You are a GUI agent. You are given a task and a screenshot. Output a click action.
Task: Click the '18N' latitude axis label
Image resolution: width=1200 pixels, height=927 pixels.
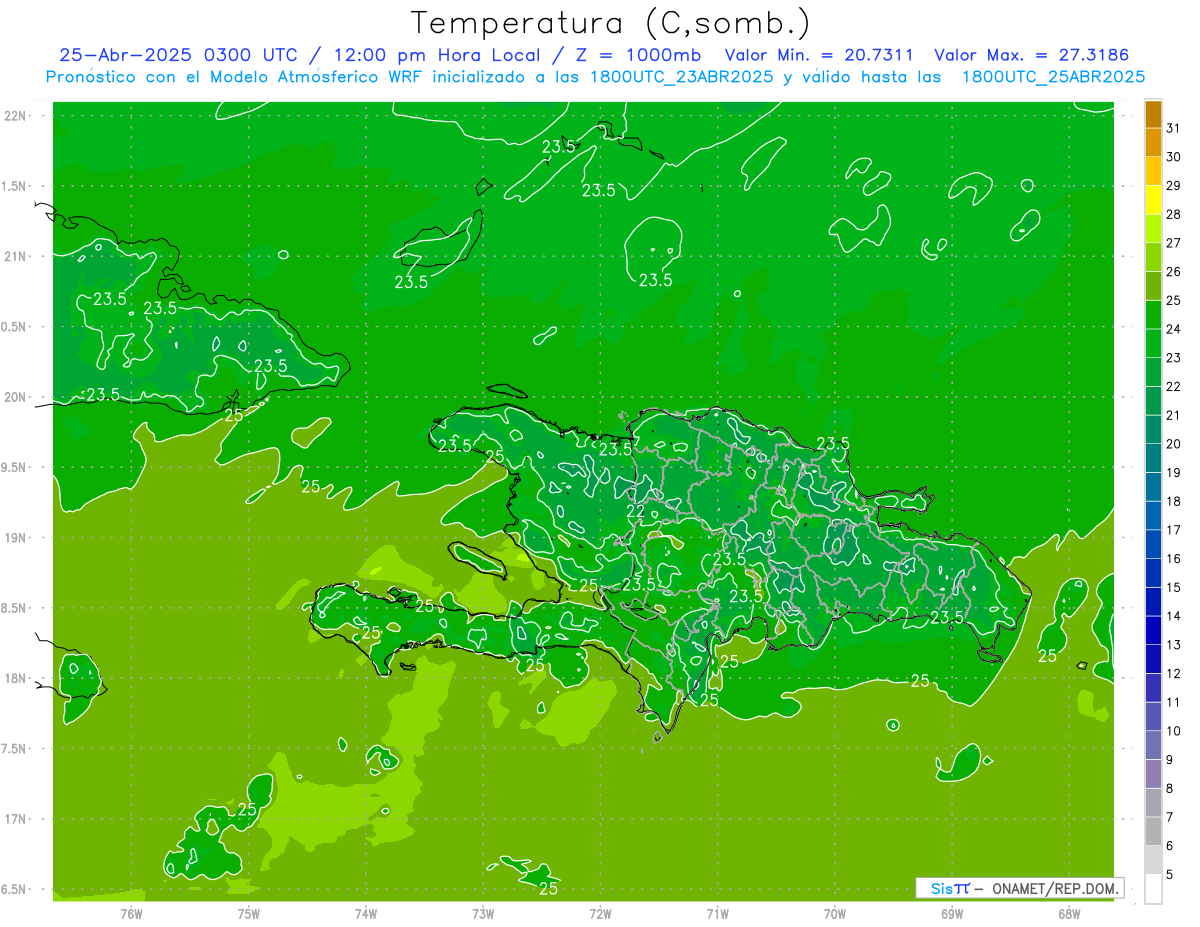coord(14,679)
